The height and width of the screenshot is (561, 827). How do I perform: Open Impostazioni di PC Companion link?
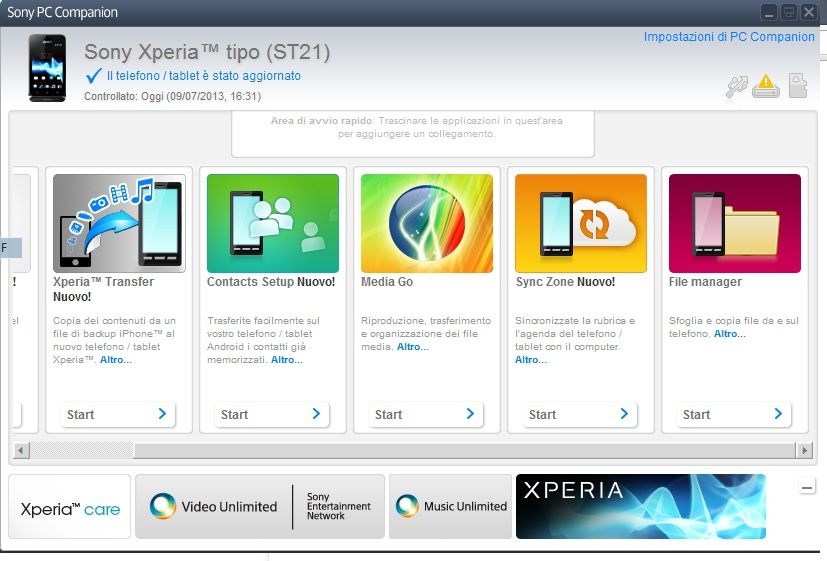[x=729, y=37]
